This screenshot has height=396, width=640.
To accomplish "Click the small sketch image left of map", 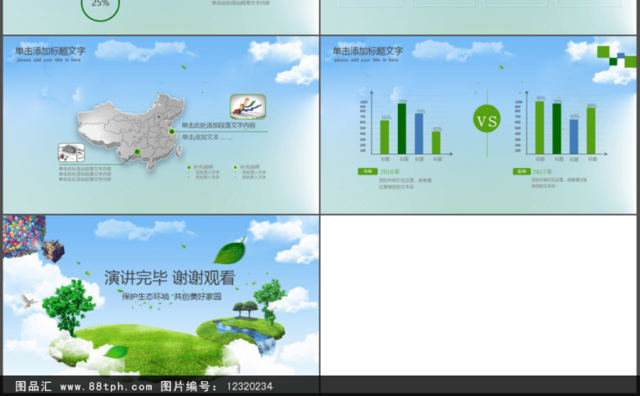I will (x=71, y=153).
